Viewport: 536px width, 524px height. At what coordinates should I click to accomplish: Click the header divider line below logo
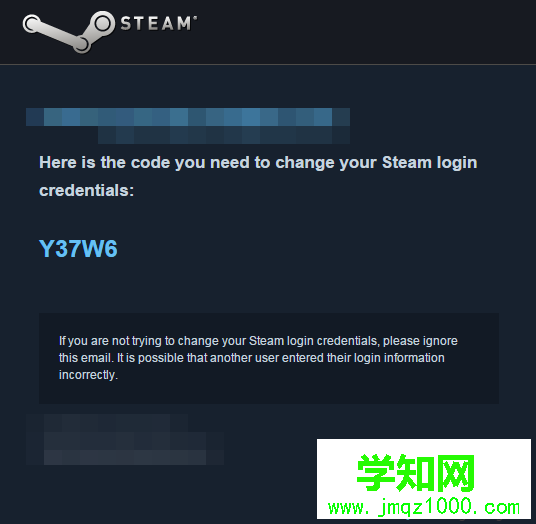pyautogui.click(x=268, y=64)
